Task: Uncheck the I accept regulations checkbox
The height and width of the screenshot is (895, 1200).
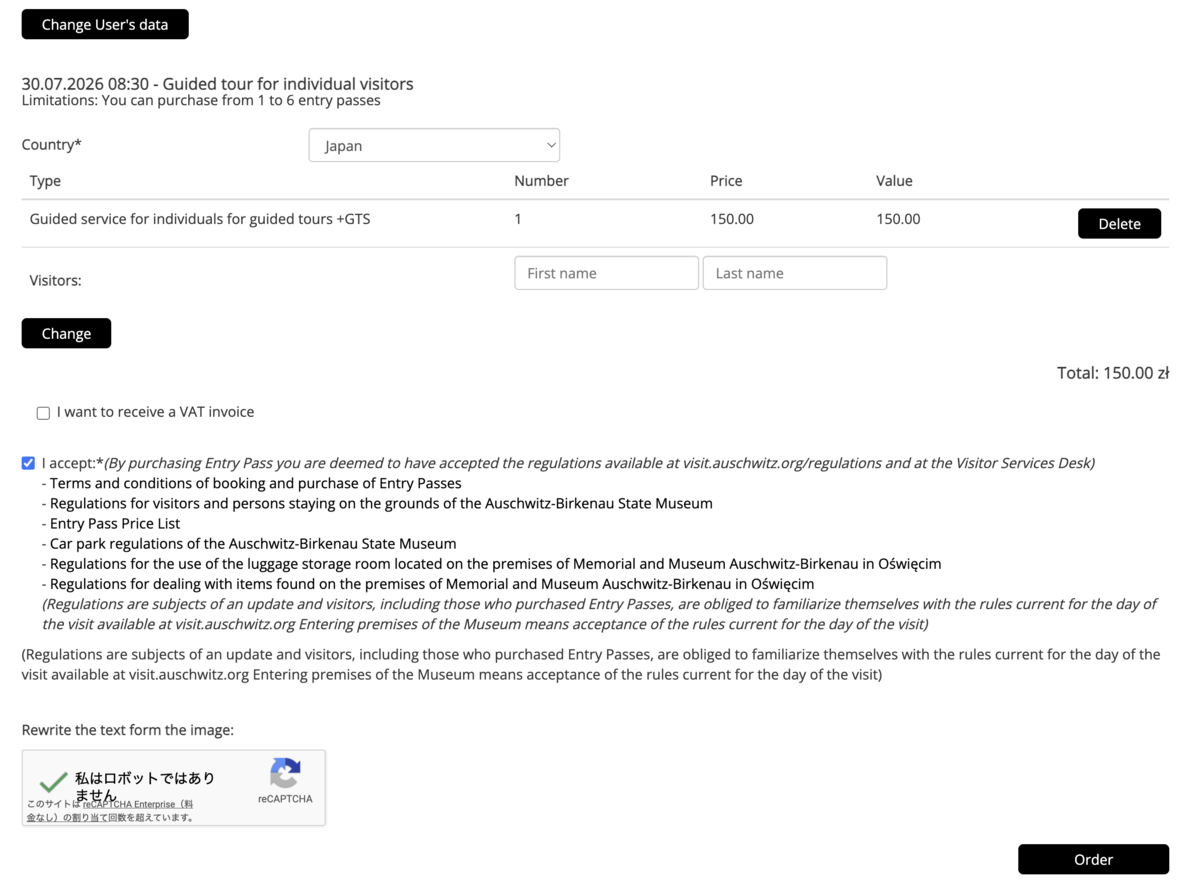Action: (x=28, y=463)
